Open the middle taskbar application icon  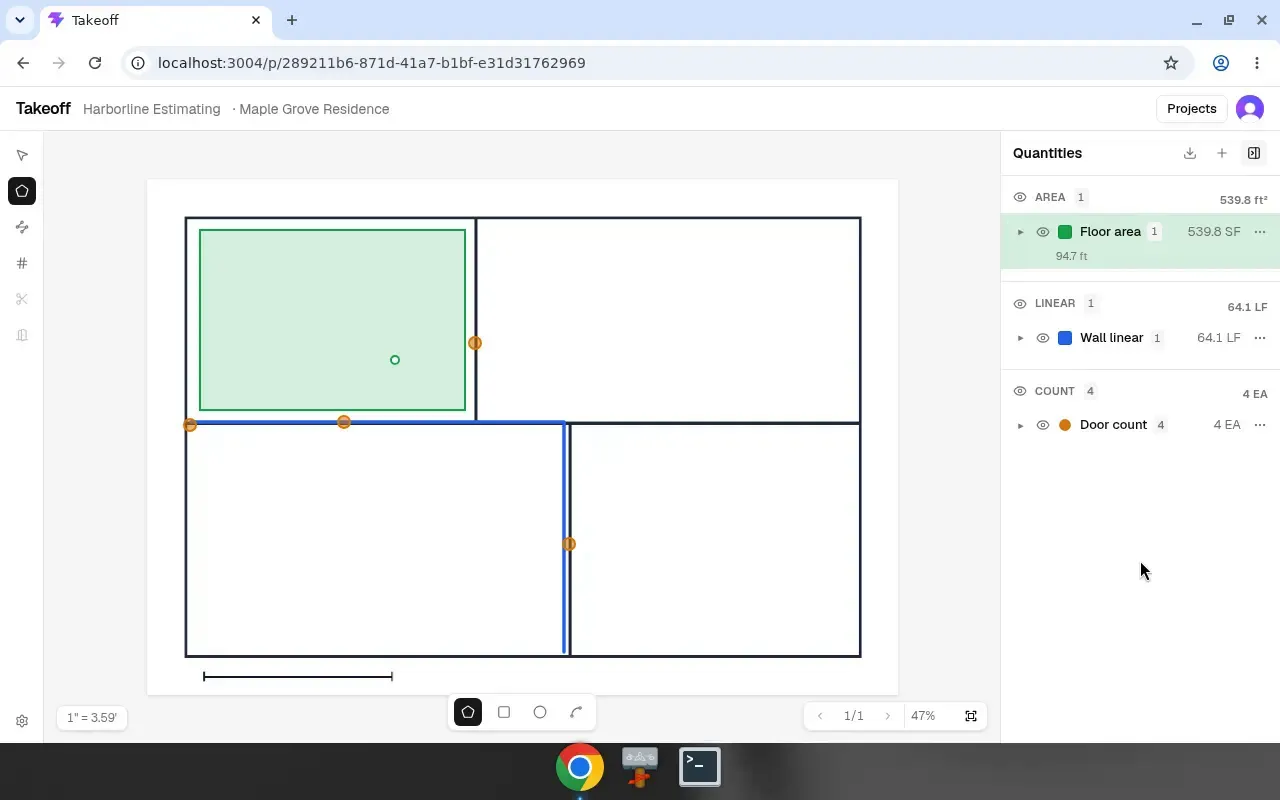point(640,768)
